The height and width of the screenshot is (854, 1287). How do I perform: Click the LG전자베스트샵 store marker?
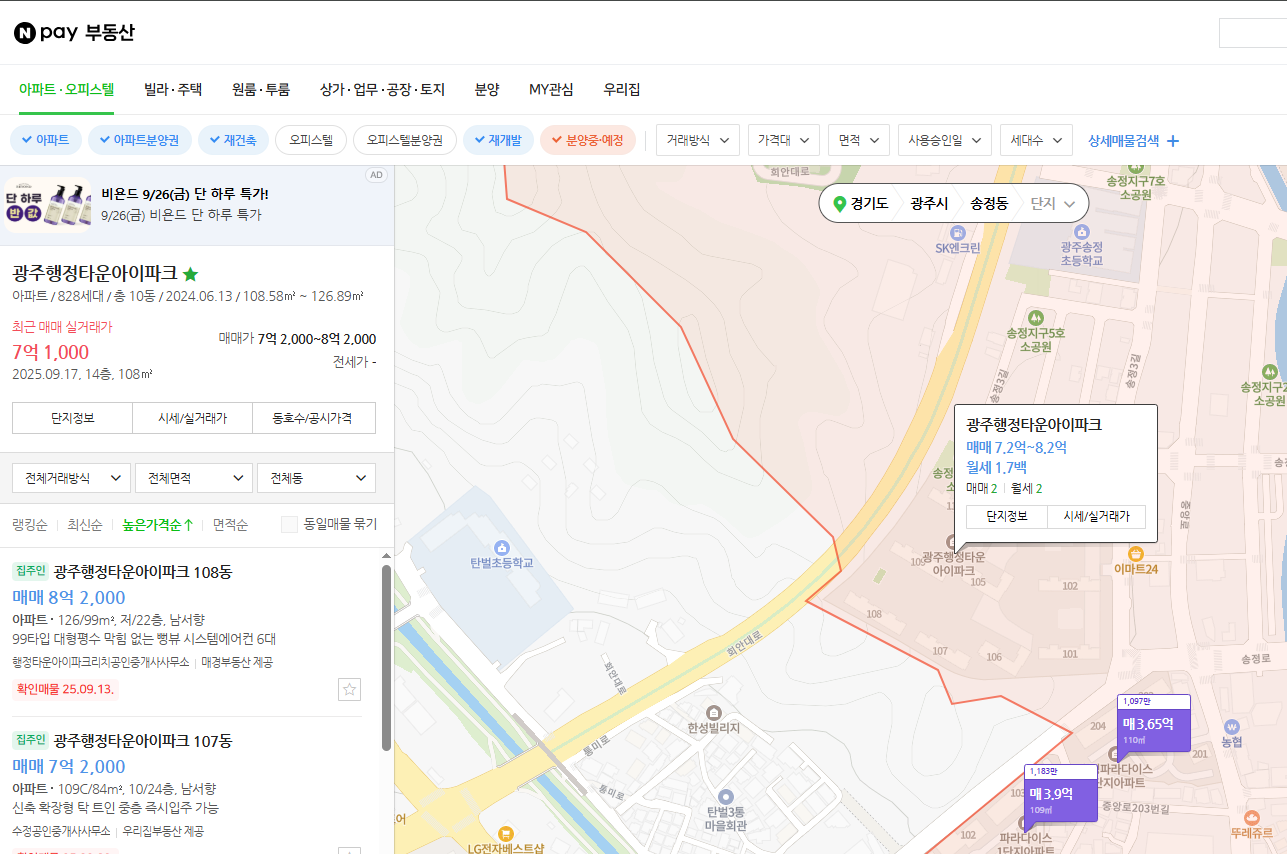point(506,833)
